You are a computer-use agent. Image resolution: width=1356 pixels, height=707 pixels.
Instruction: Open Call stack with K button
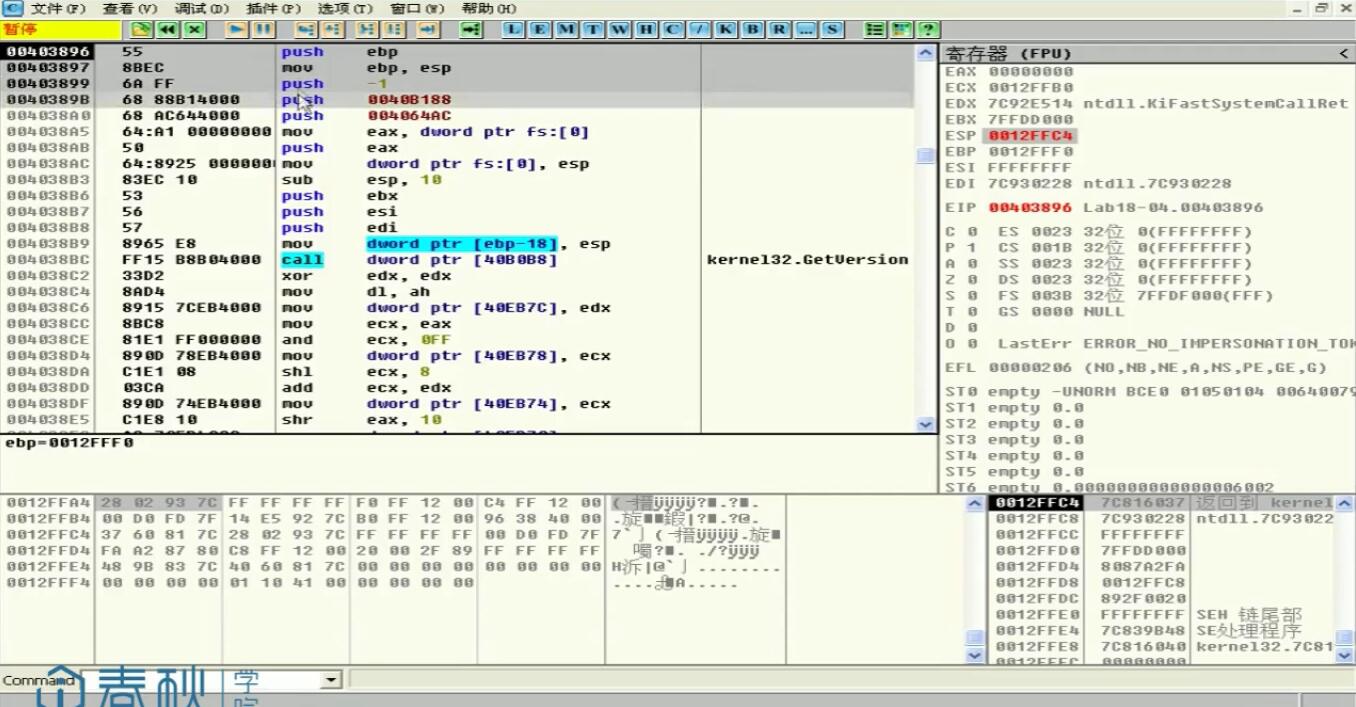point(726,29)
